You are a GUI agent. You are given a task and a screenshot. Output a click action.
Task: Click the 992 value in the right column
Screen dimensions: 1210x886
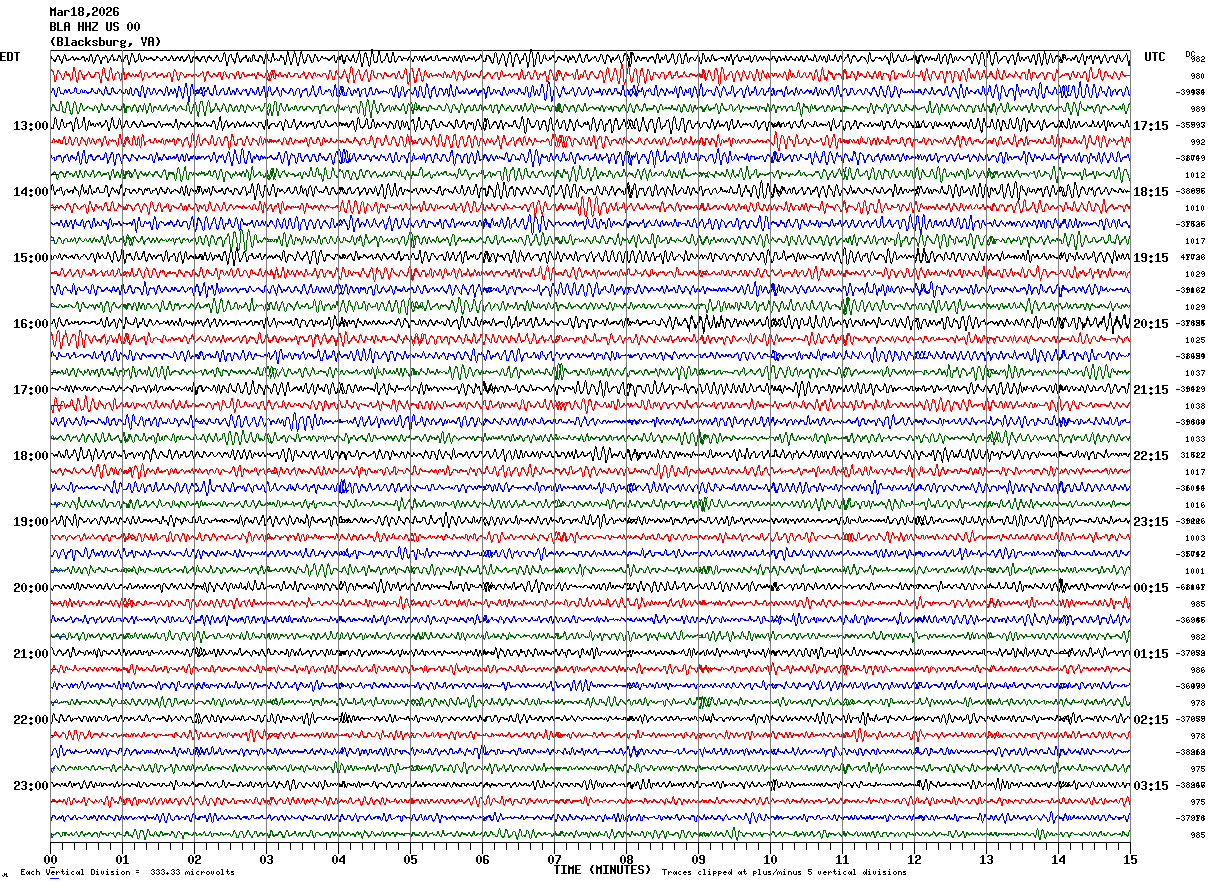click(x=1197, y=142)
